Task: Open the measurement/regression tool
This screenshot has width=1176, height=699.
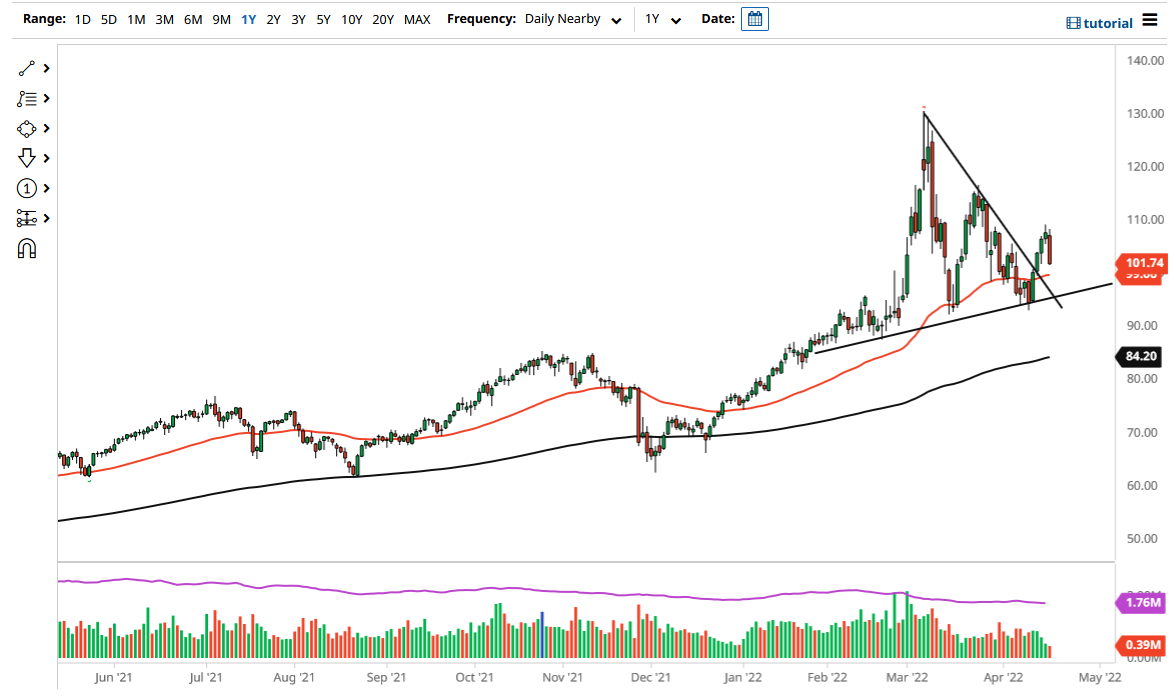Action: 27,218
